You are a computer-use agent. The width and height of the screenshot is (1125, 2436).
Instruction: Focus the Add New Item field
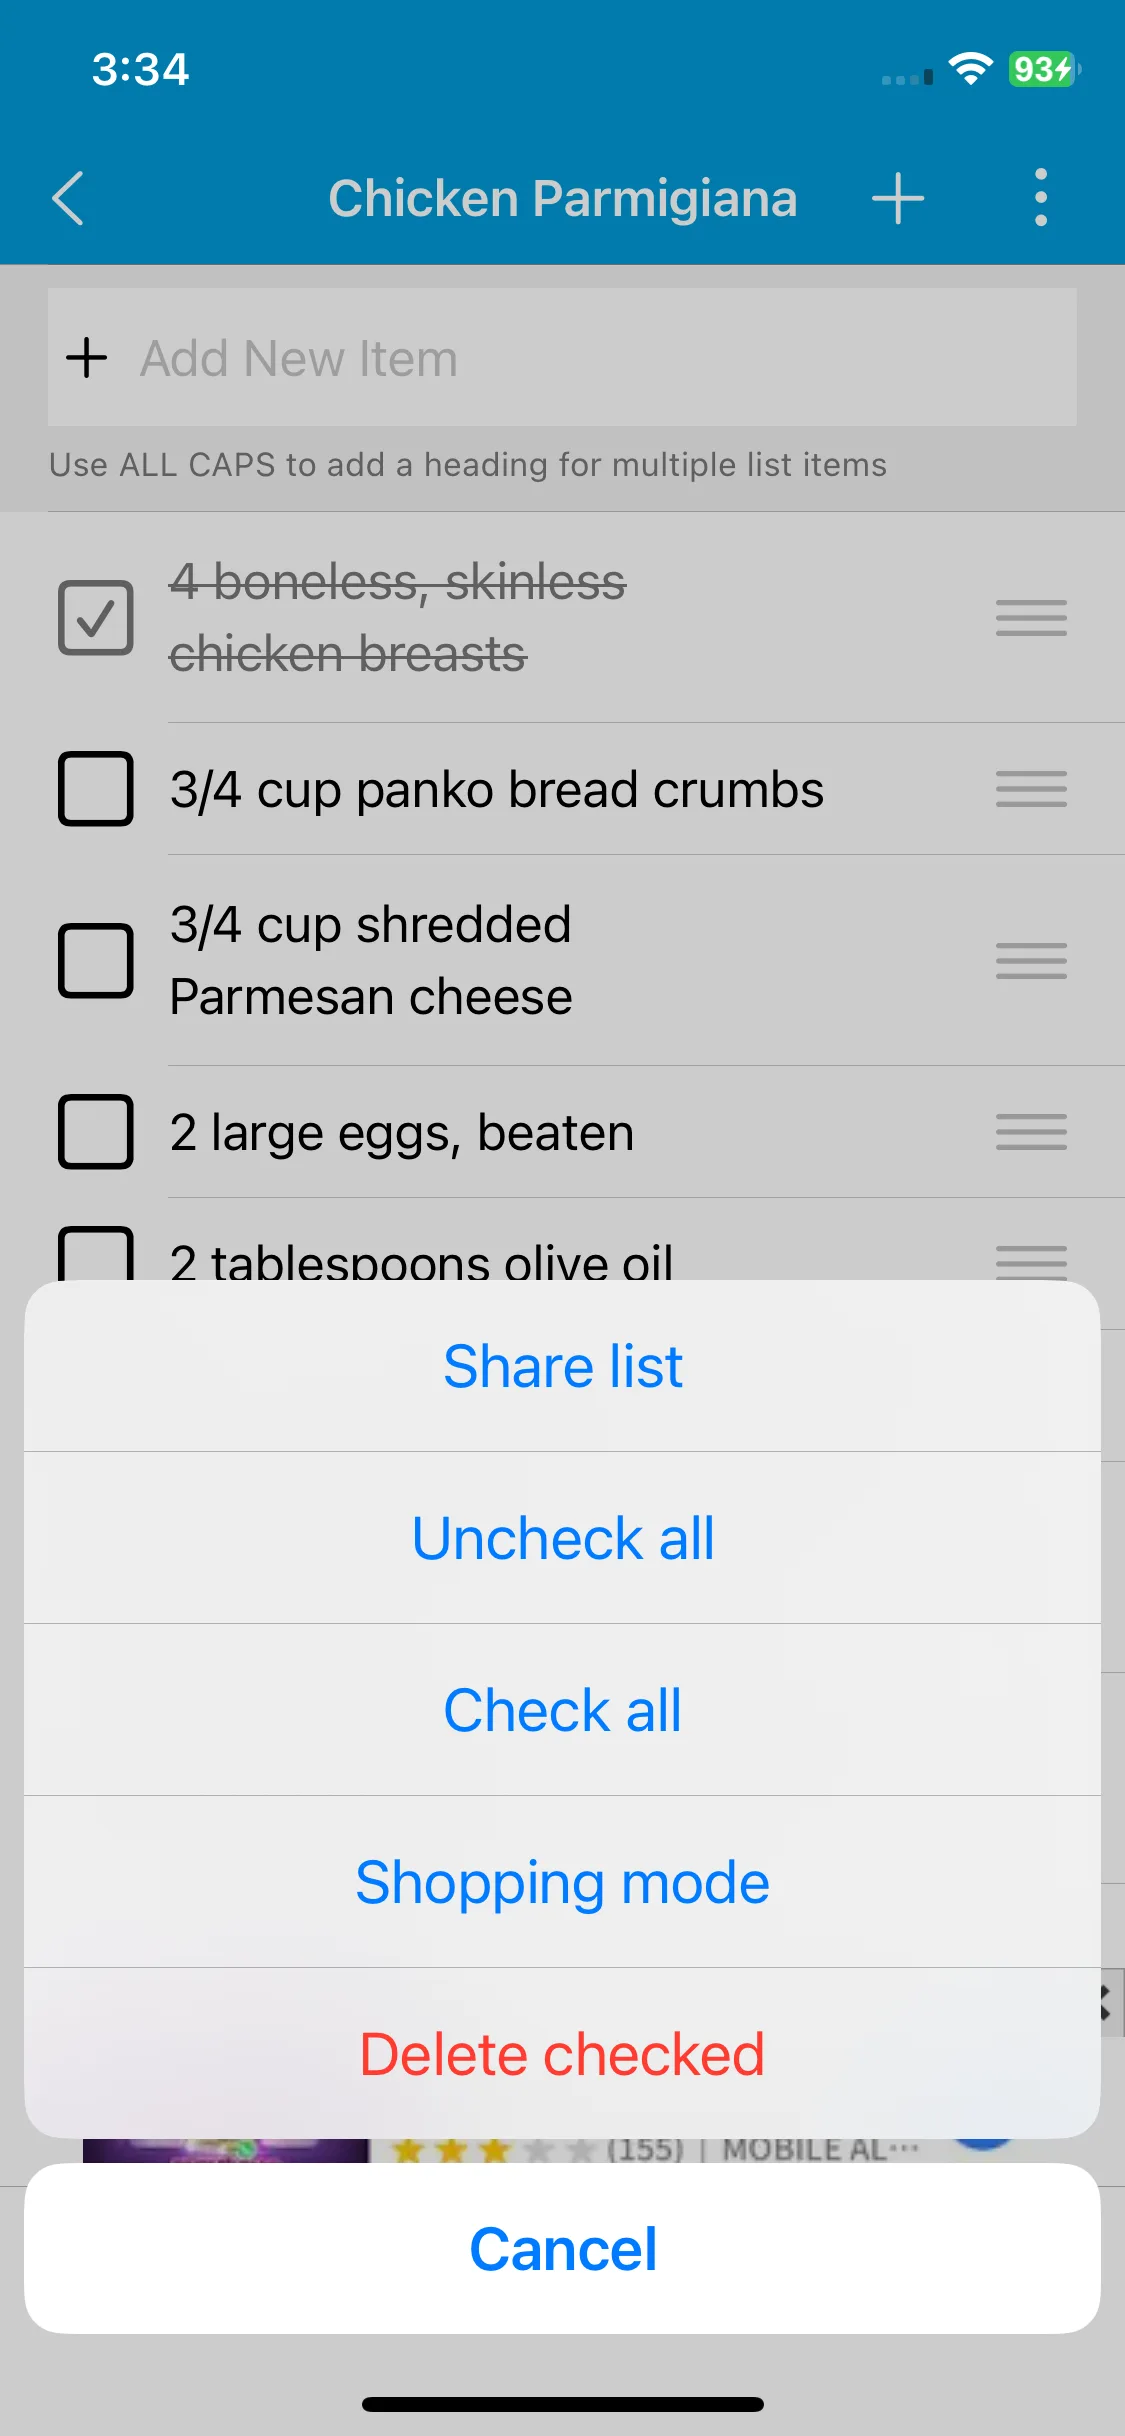tap(562, 358)
